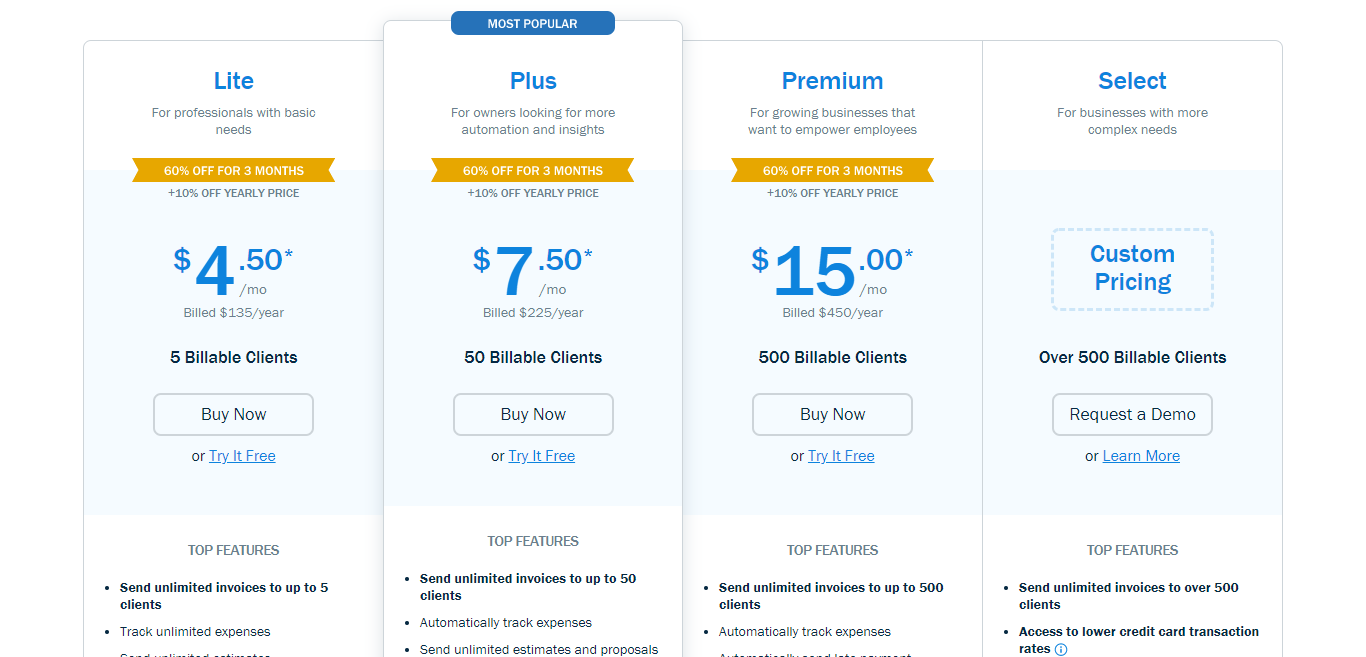Screen dimensions: 1366x657
Task: Click the $15.00 per month price
Action: pyautogui.click(x=832, y=271)
